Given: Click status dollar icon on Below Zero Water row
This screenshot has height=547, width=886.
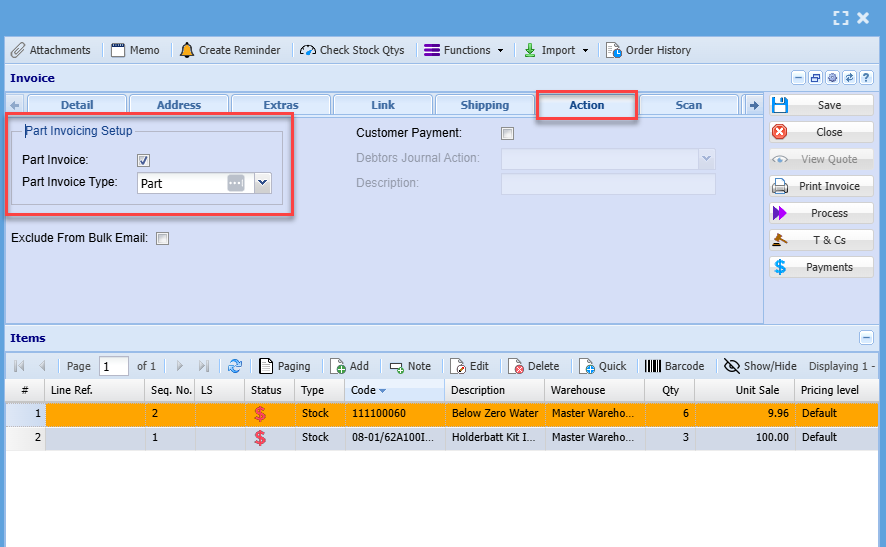Looking at the screenshot, I should [260, 414].
